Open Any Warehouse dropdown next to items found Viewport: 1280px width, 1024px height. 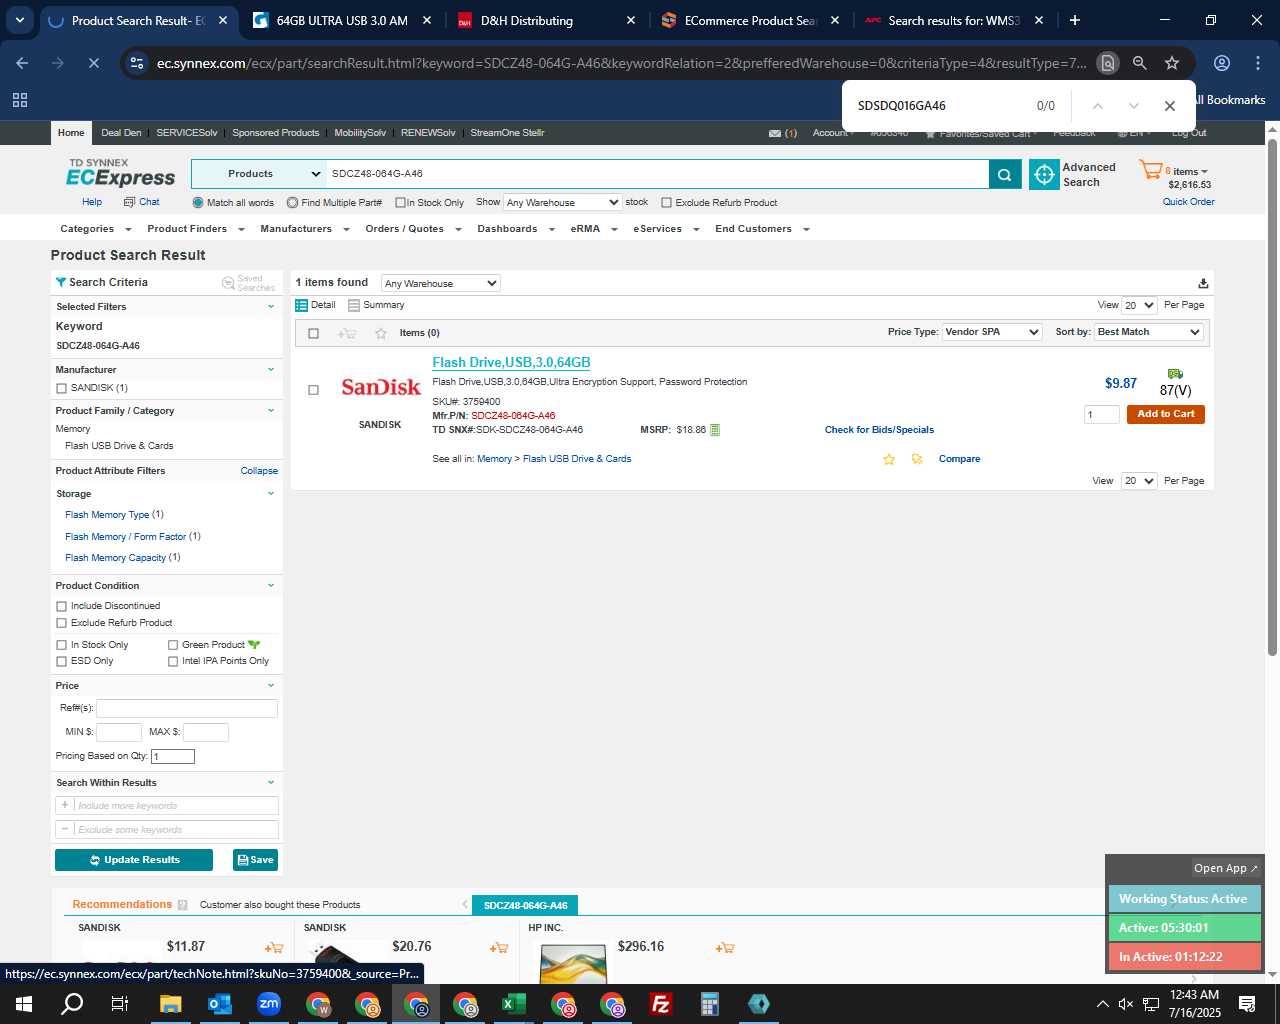click(440, 283)
